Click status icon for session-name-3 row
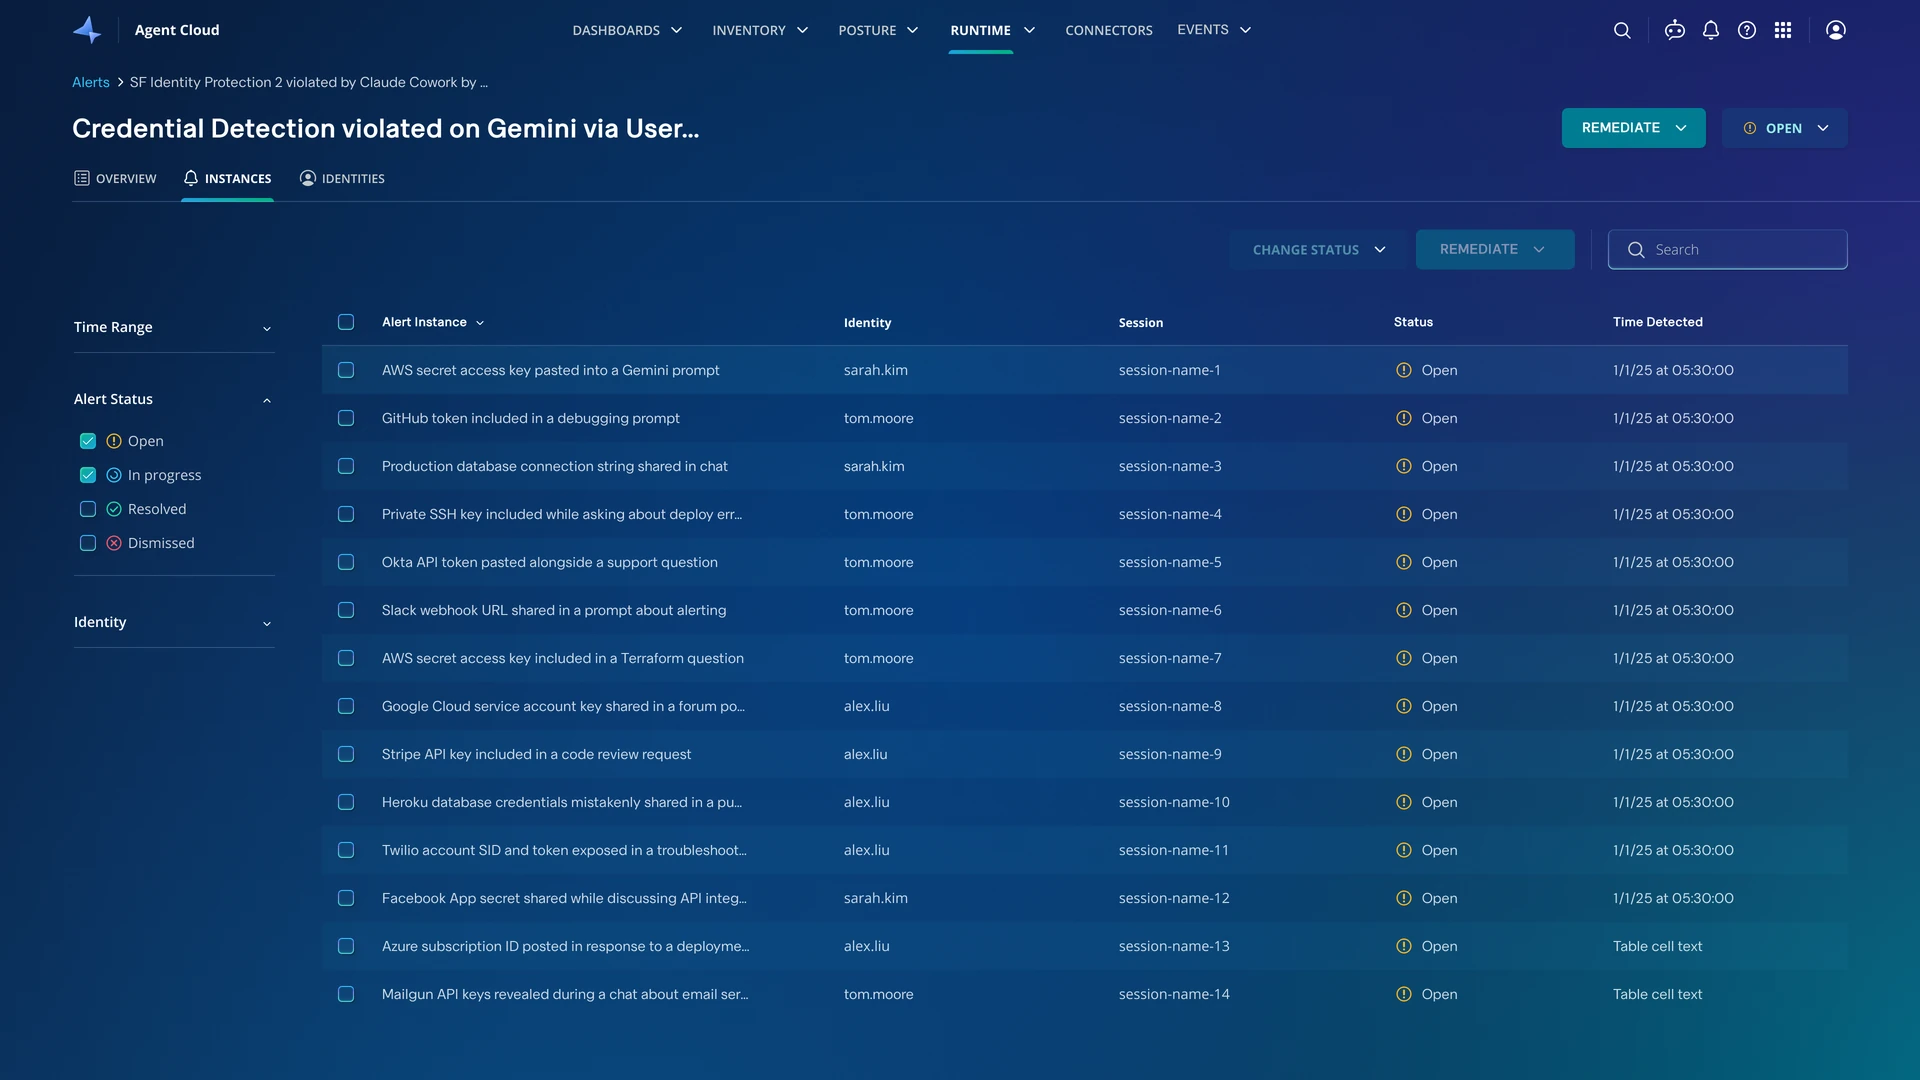 [x=1404, y=466]
